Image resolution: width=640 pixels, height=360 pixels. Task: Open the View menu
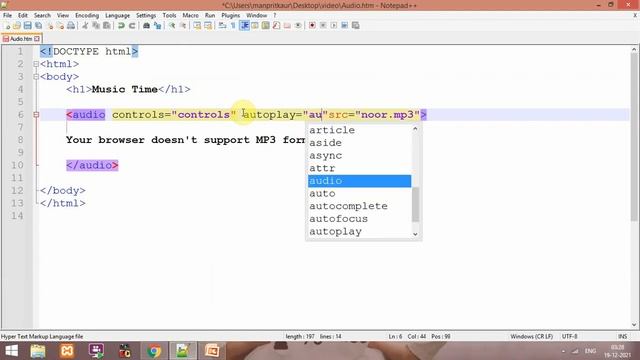pos(63,16)
